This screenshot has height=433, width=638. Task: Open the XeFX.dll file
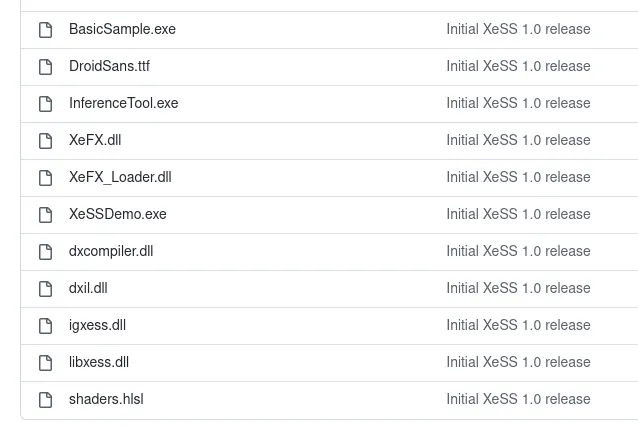point(95,141)
